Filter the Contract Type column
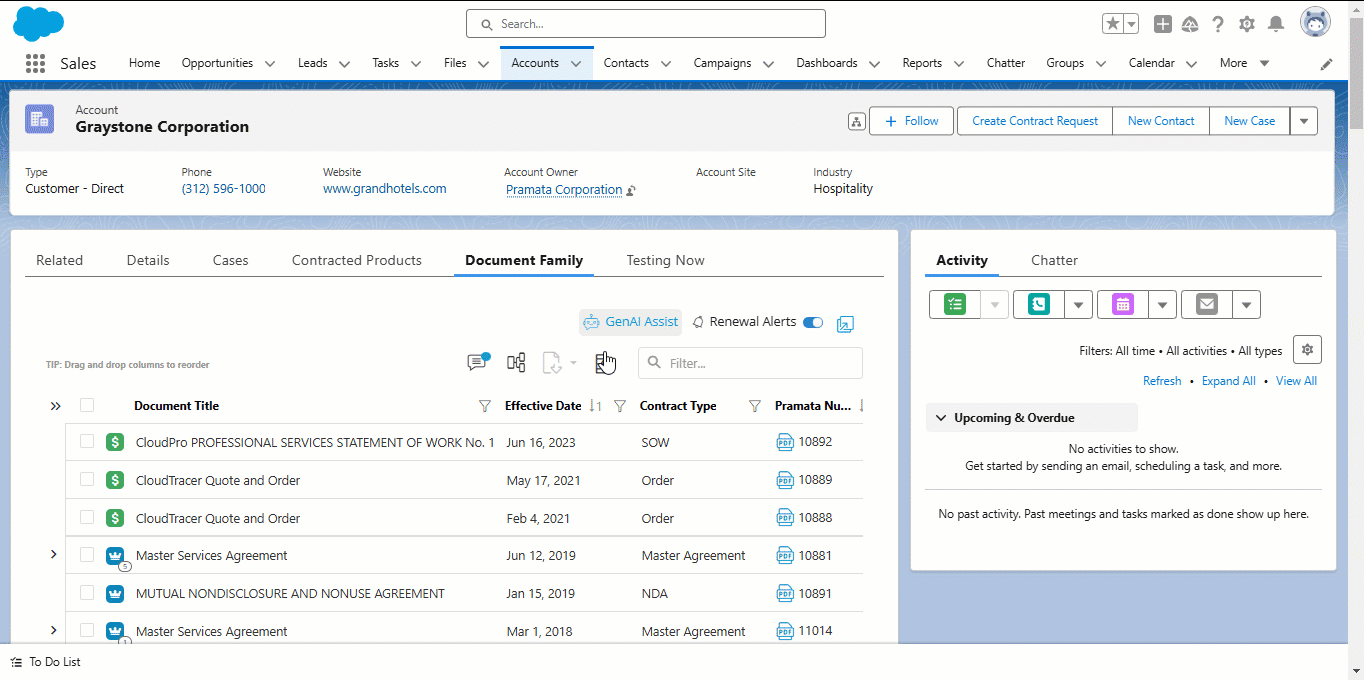 pos(755,406)
